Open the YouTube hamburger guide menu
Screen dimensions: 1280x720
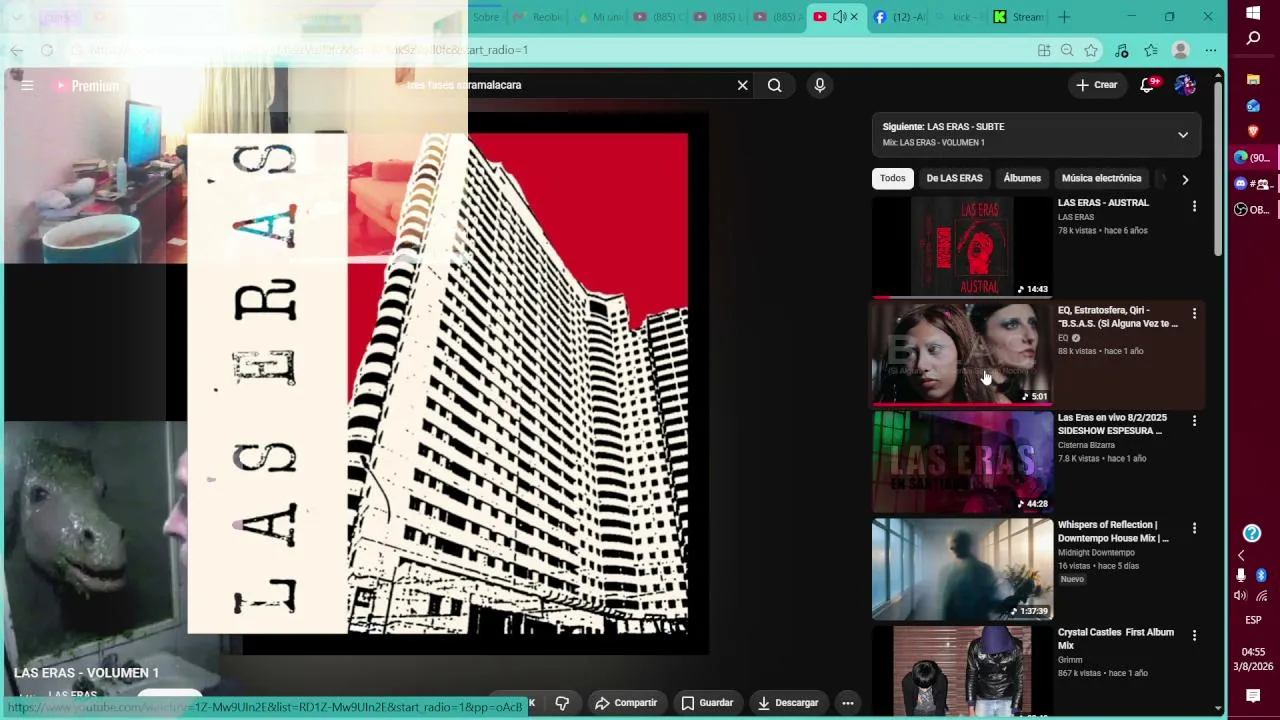[27, 86]
